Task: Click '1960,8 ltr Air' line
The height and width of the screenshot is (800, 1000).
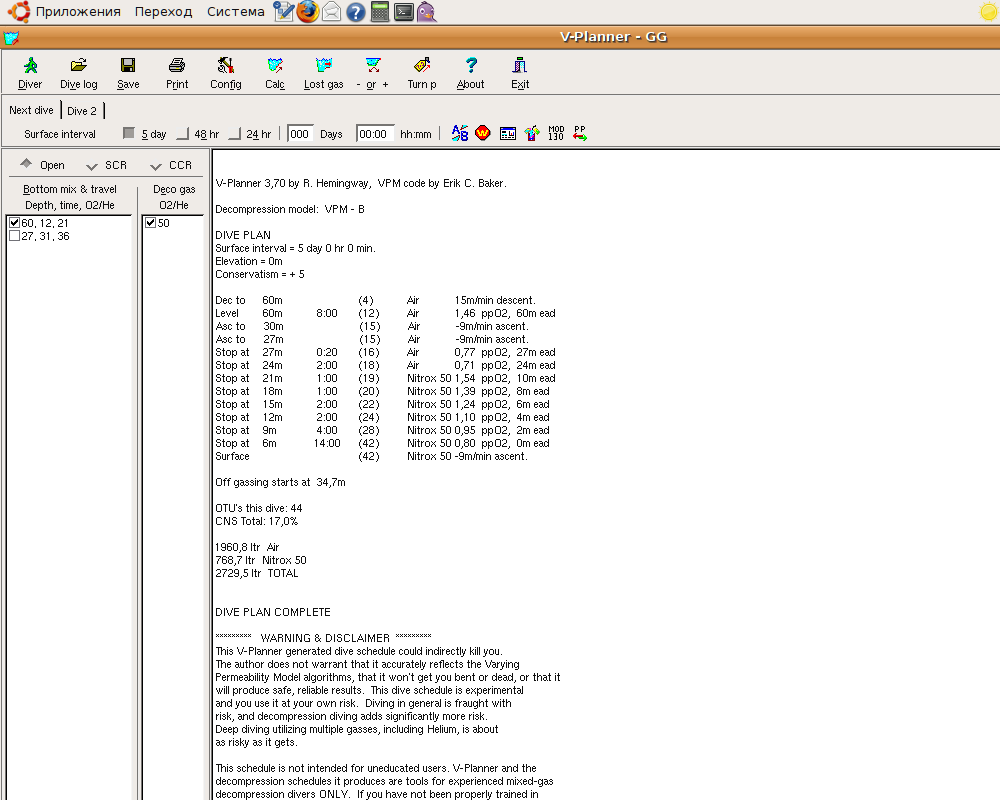Action: click(x=247, y=547)
